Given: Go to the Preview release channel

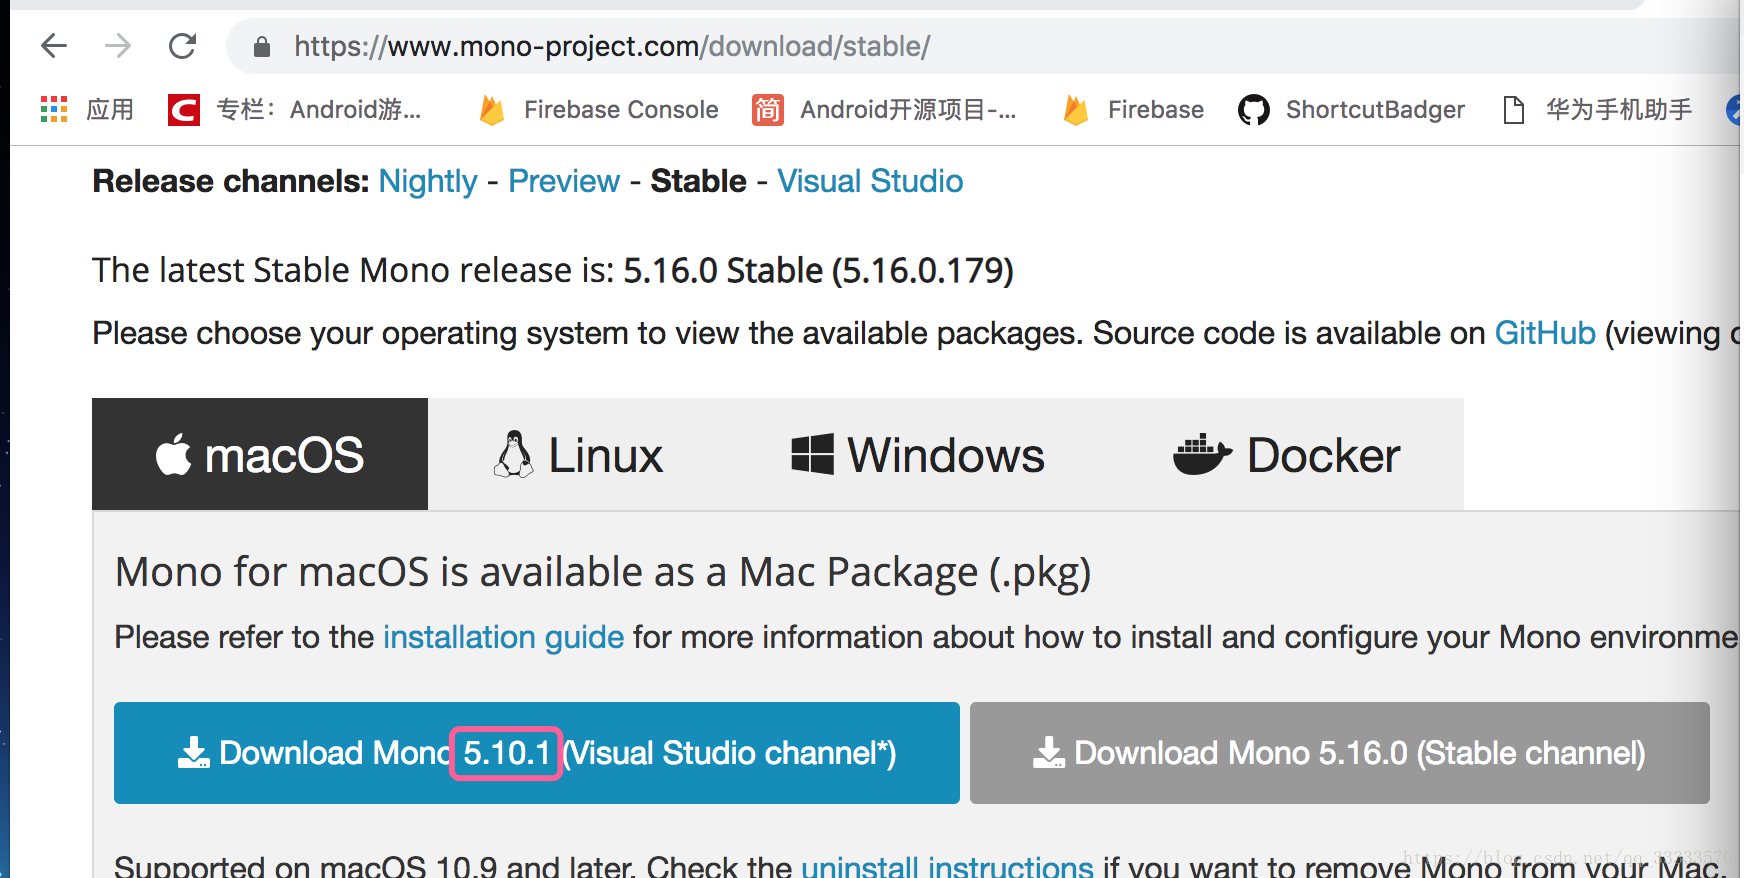Looking at the screenshot, I should pyautogui.click(x=564, y=181).
